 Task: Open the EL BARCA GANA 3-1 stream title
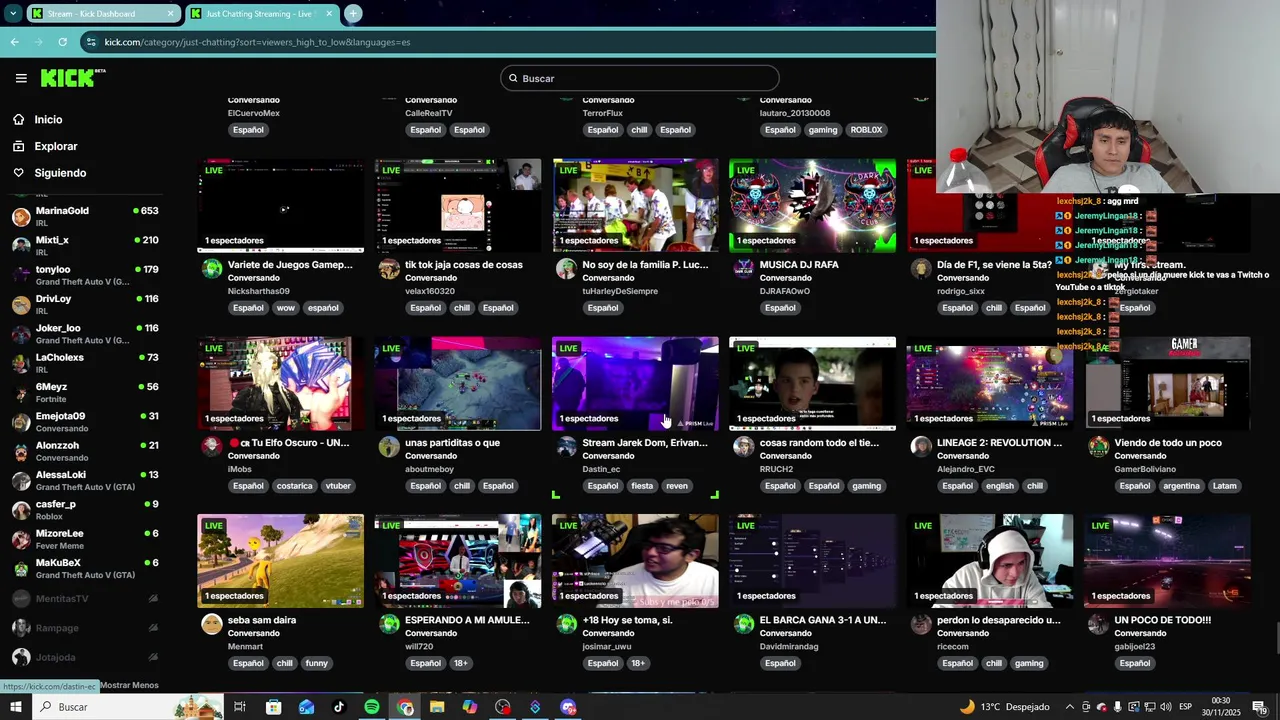tap(823, 620)
